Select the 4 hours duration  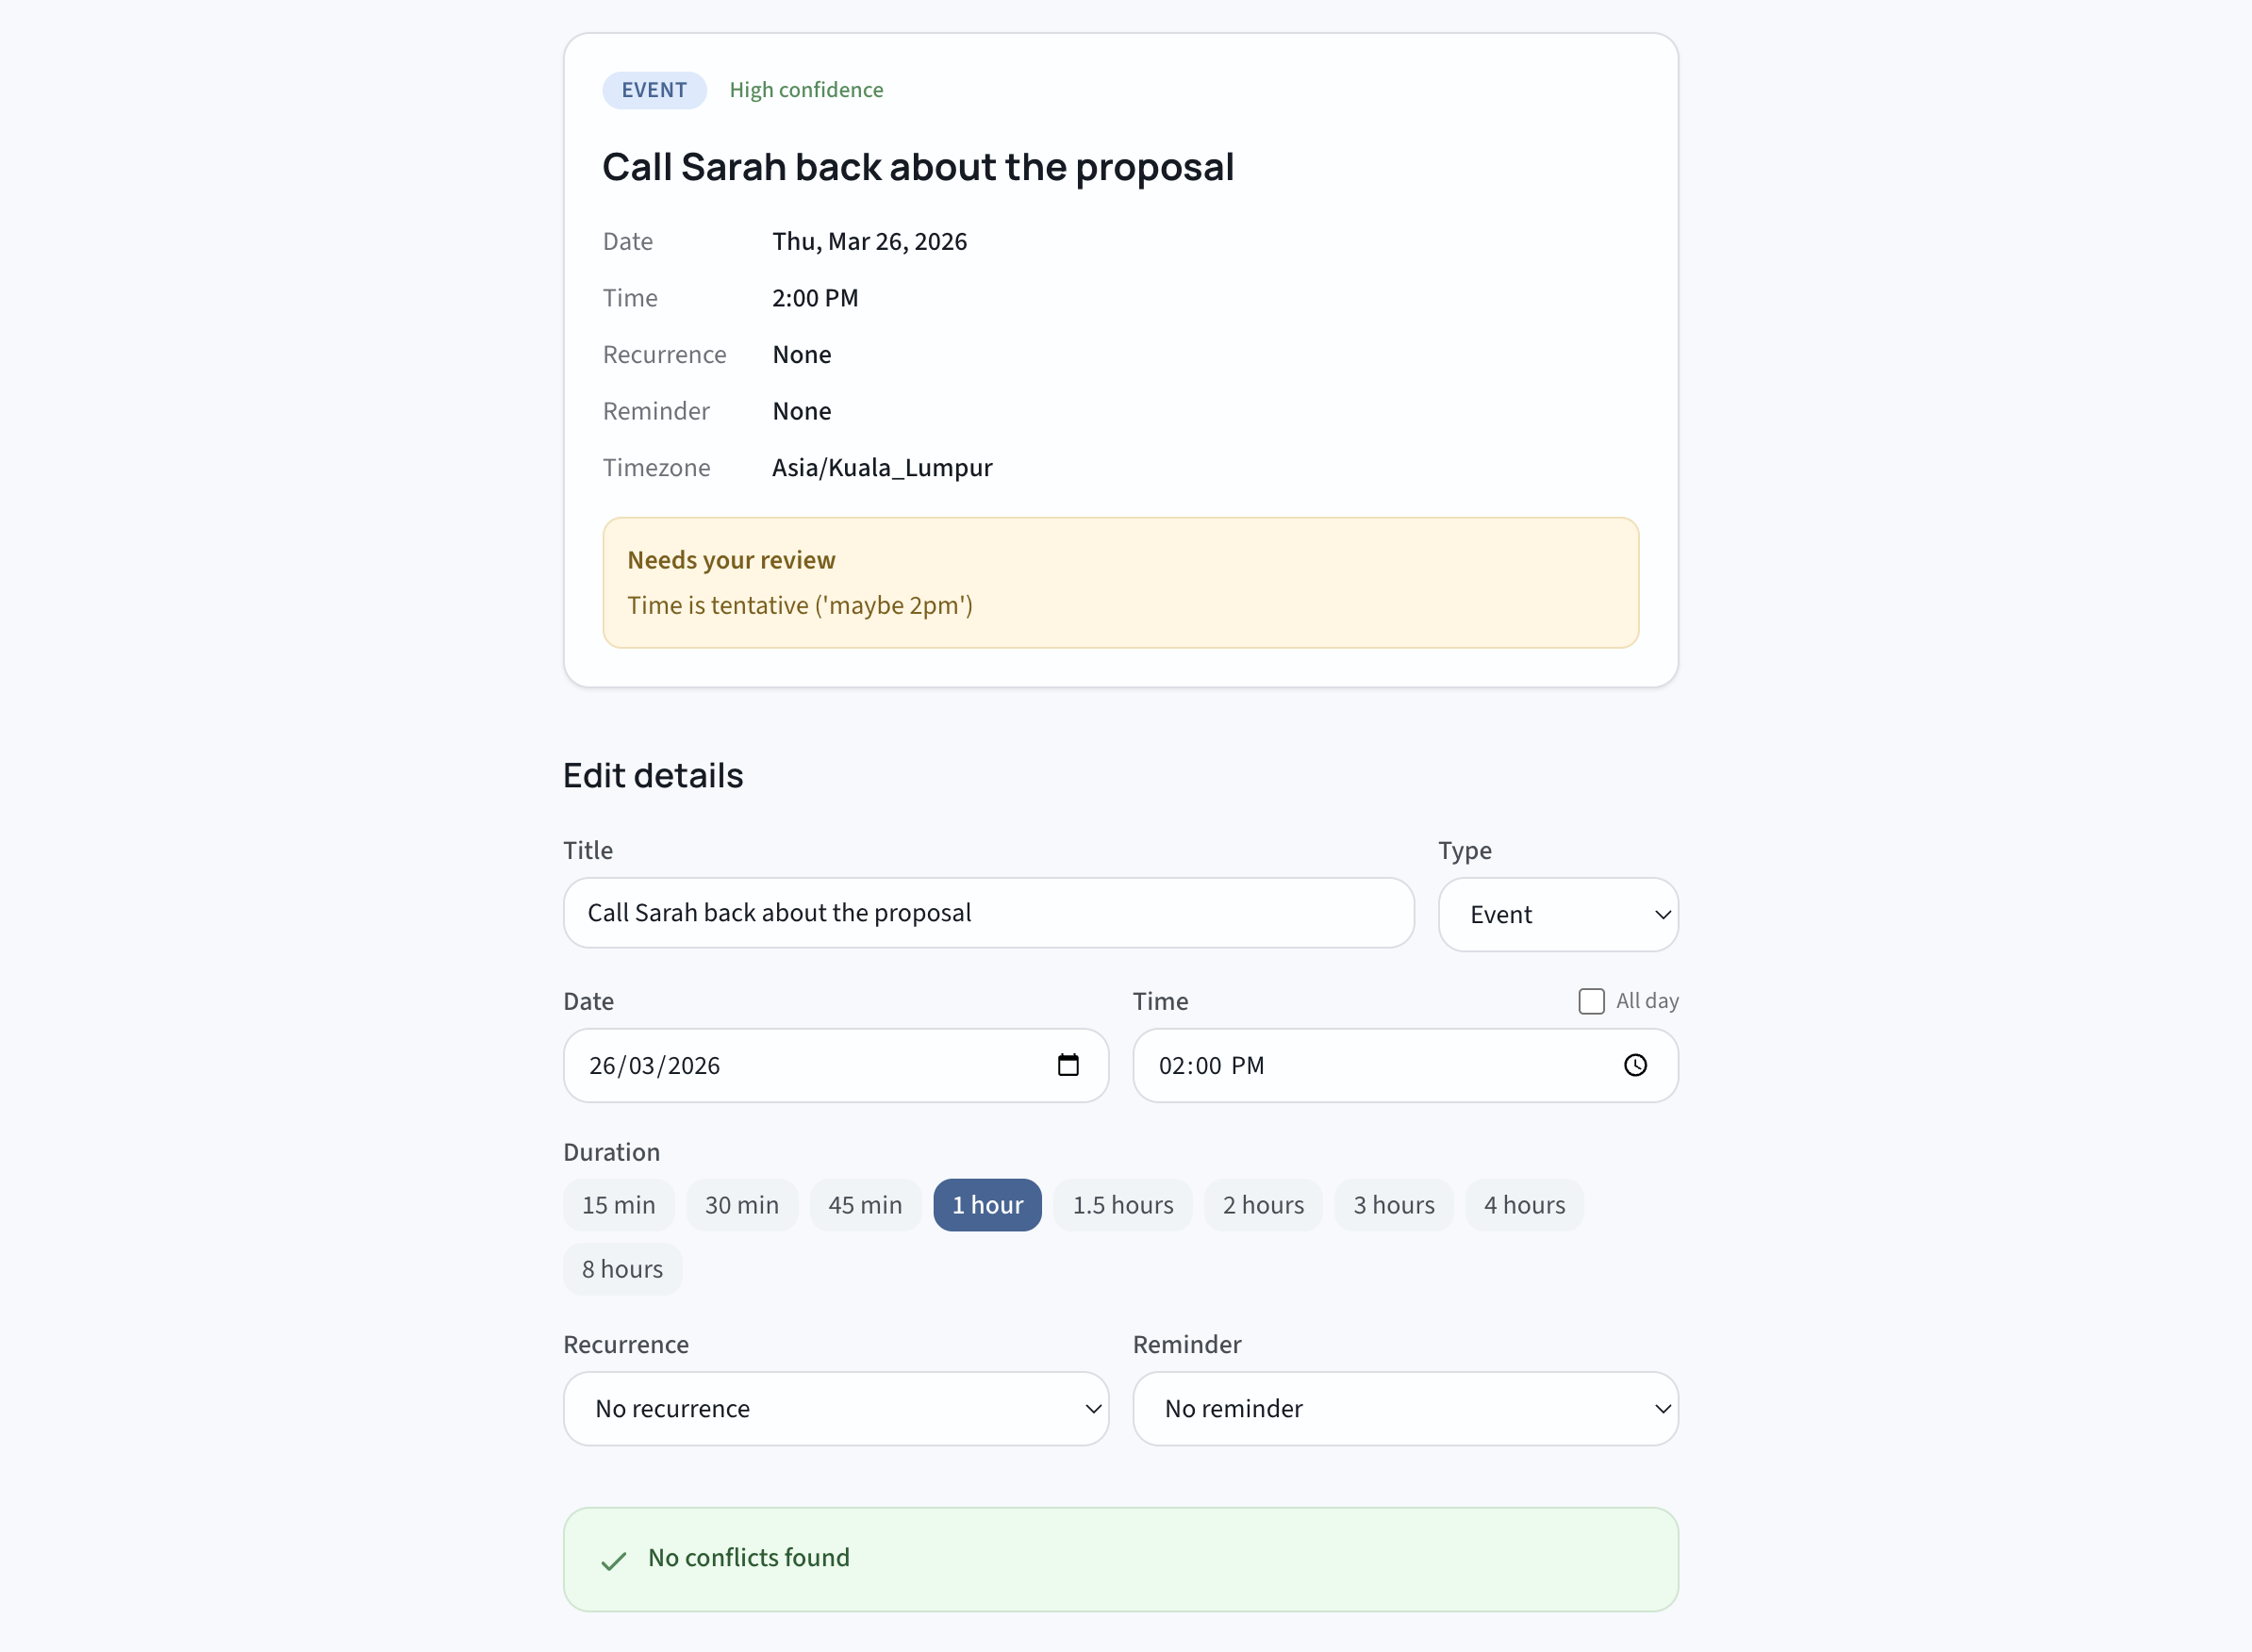coord(1523,1204)
